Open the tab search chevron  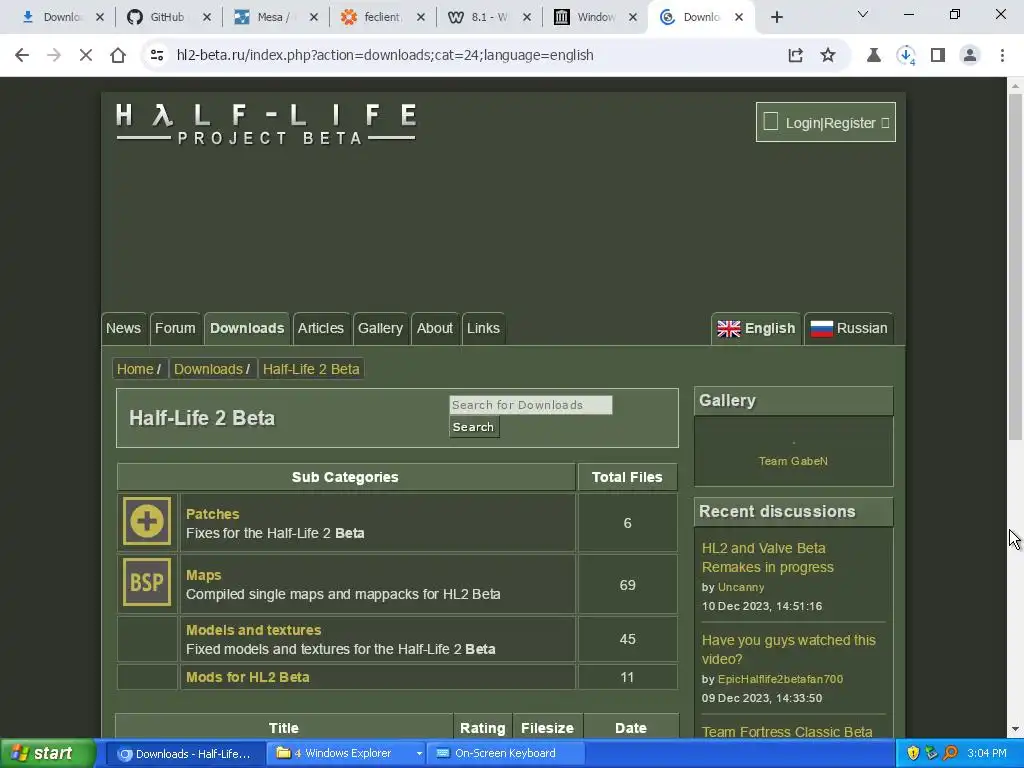click(863, 14)
